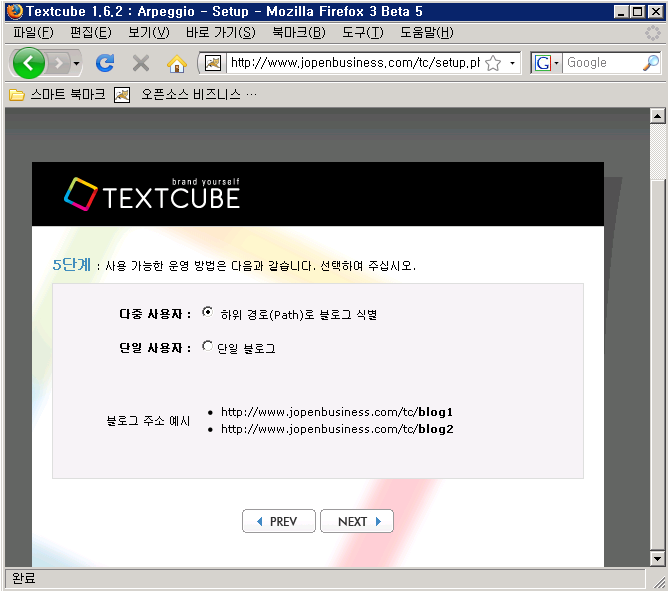Click the Google search input box
This screenshot has height=592, width=669.
(x=602, y=63)
